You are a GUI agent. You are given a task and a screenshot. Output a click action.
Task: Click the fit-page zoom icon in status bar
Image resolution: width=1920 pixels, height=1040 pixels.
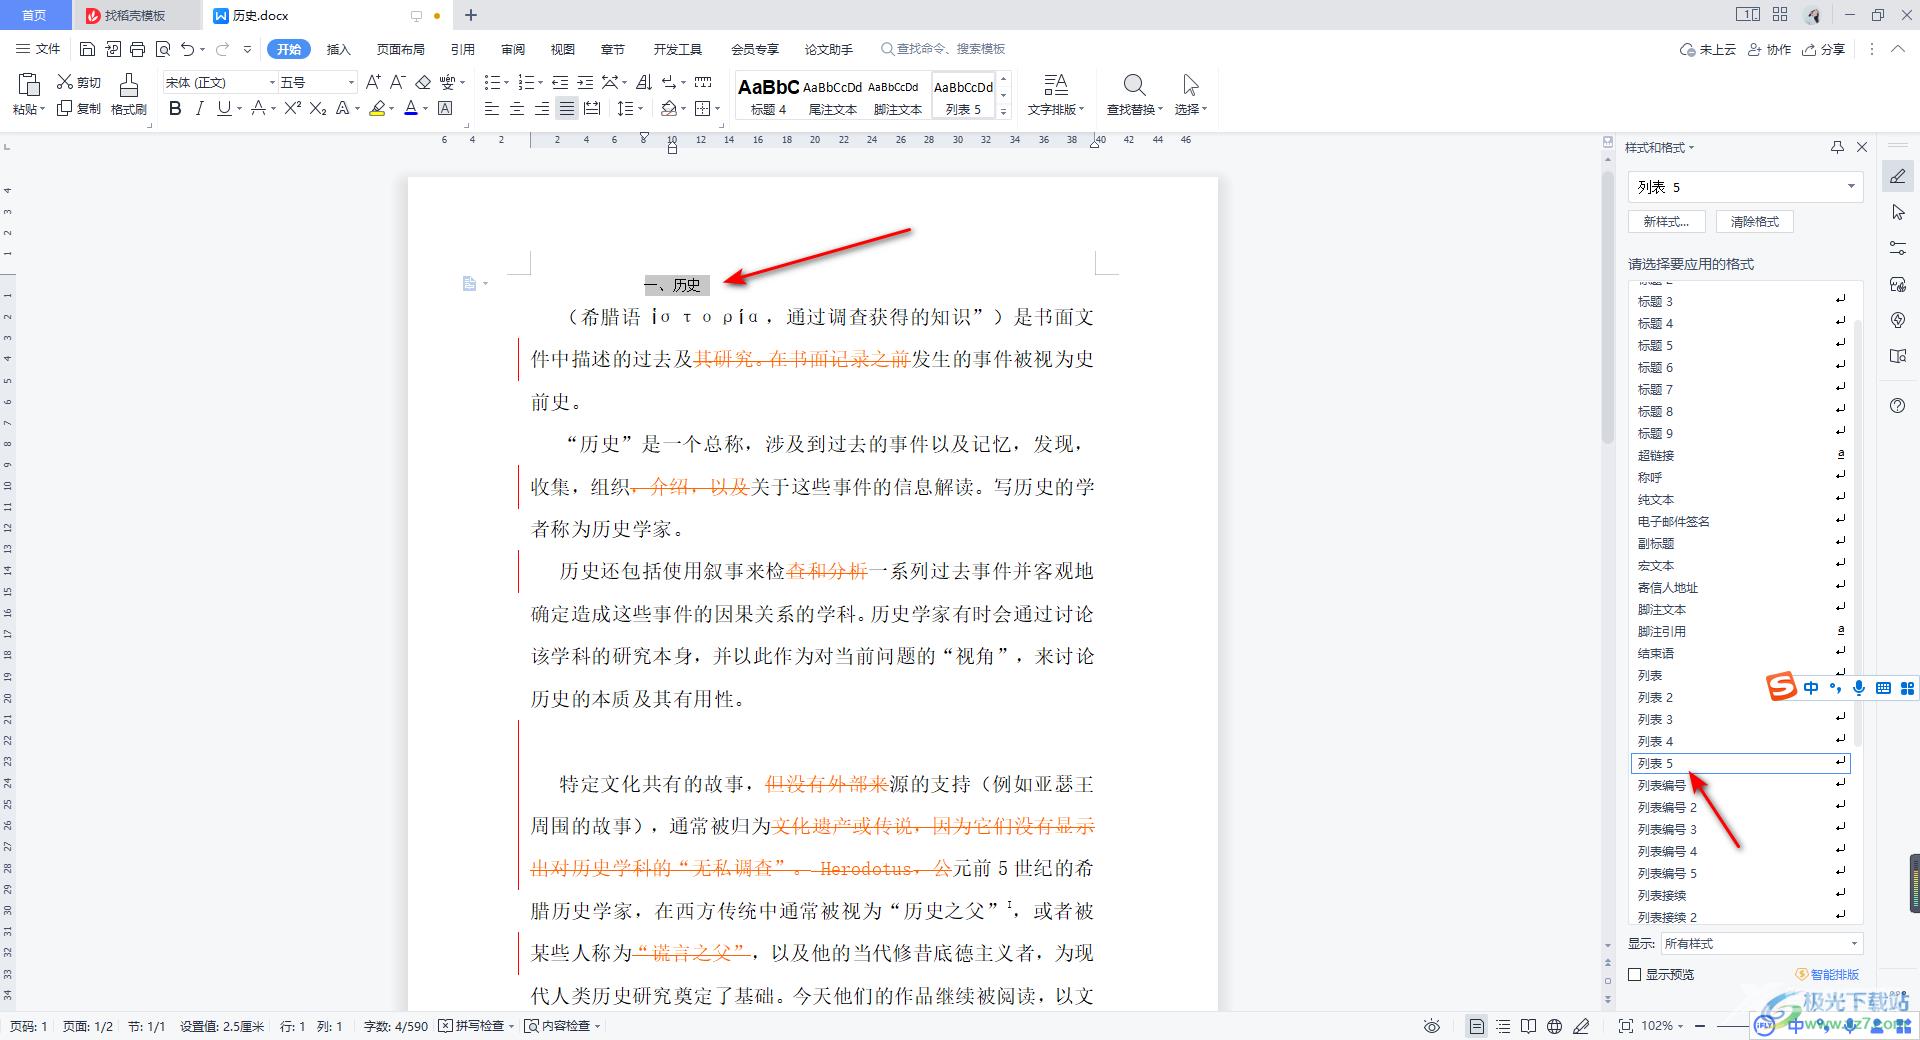click(1626, 1026)
